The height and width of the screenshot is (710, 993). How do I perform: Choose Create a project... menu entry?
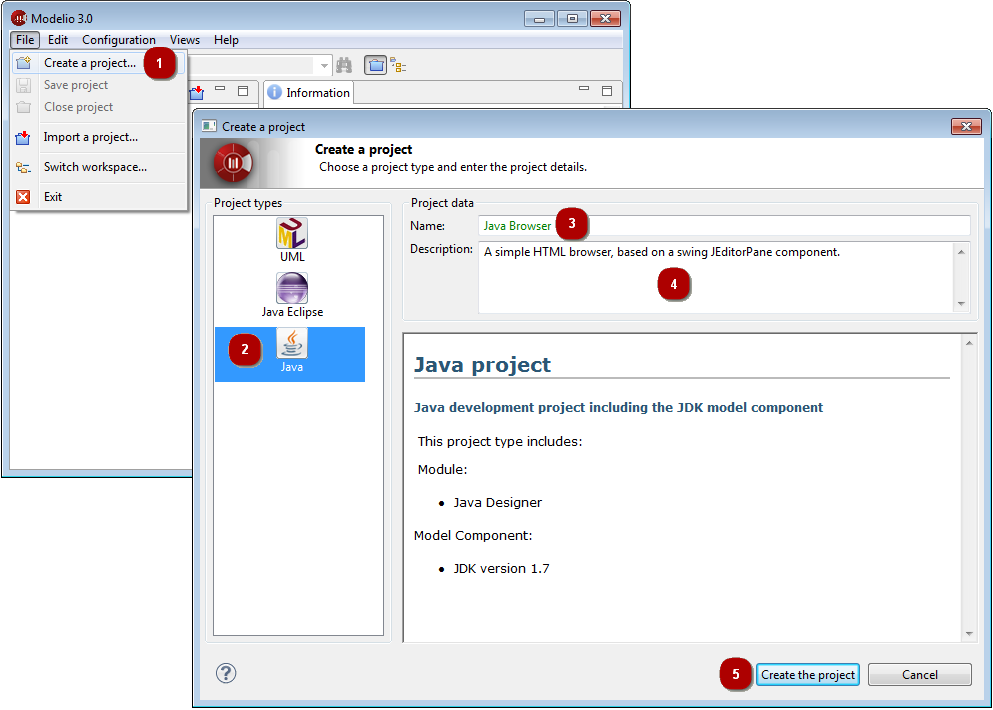click(98, 63)
